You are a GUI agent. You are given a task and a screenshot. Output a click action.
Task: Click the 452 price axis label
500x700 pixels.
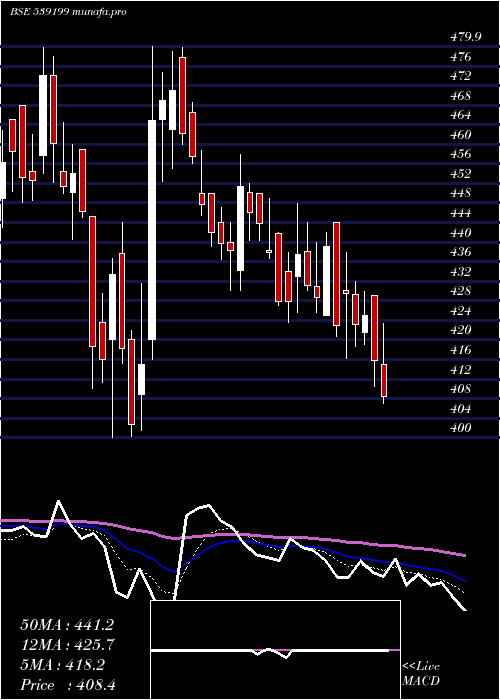tap(460, 174)
